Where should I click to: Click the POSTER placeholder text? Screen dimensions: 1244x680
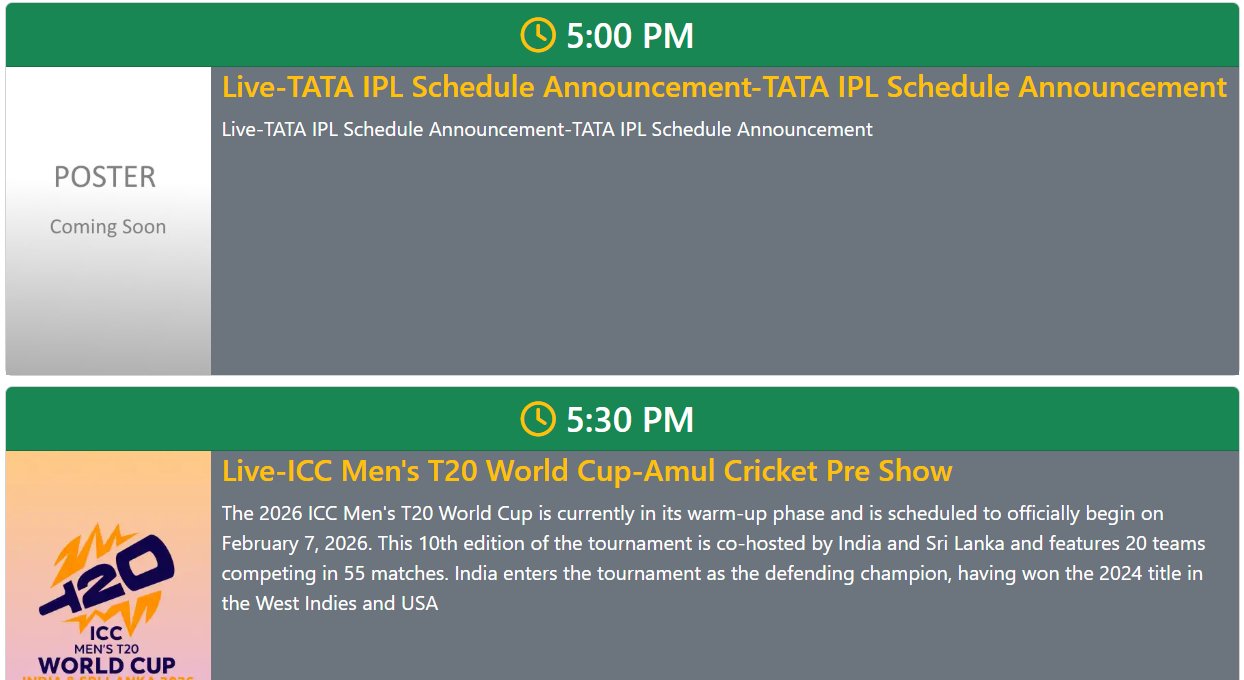click(x=105, y=177)
